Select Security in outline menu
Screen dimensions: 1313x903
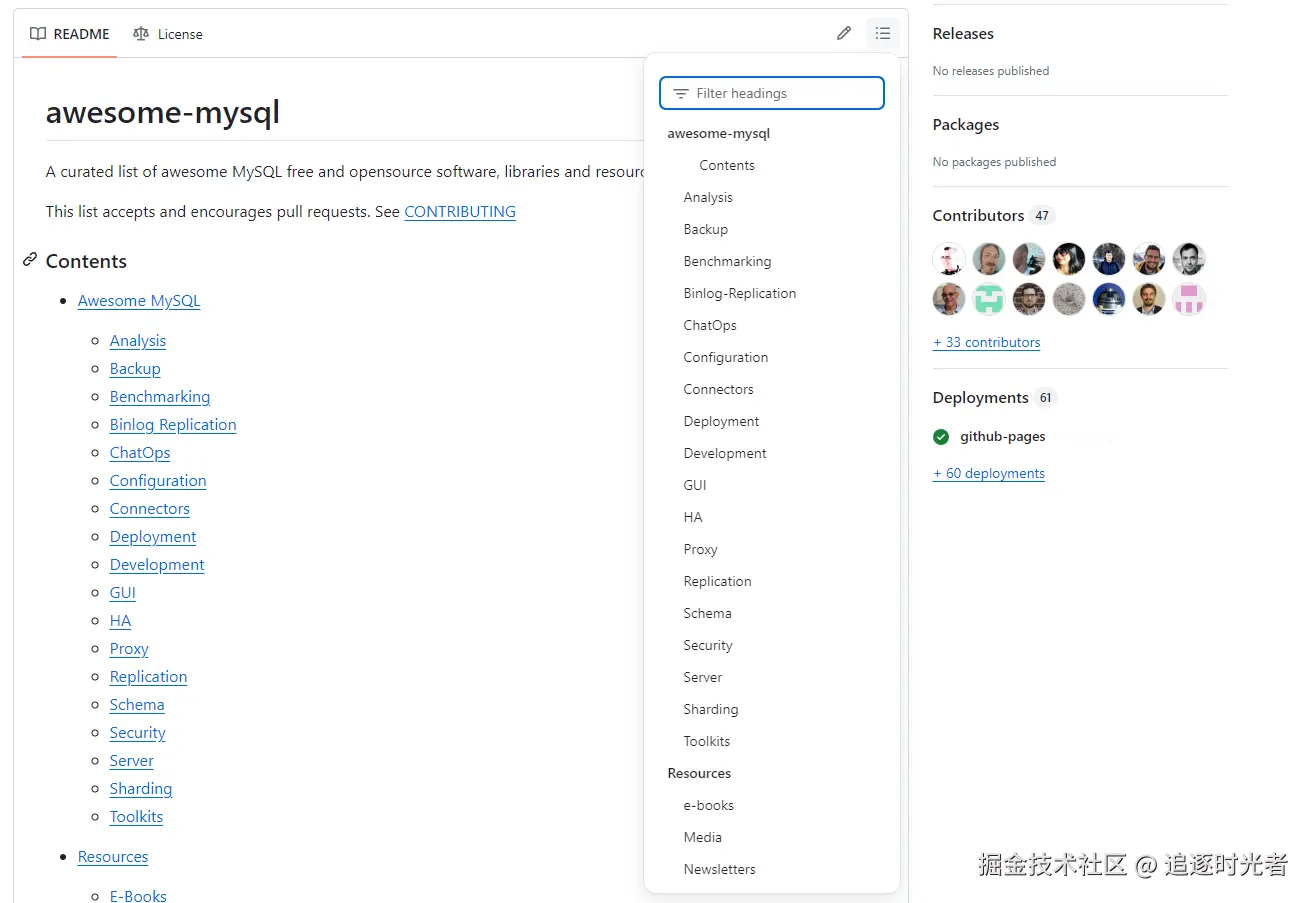[x=708, y=645]
